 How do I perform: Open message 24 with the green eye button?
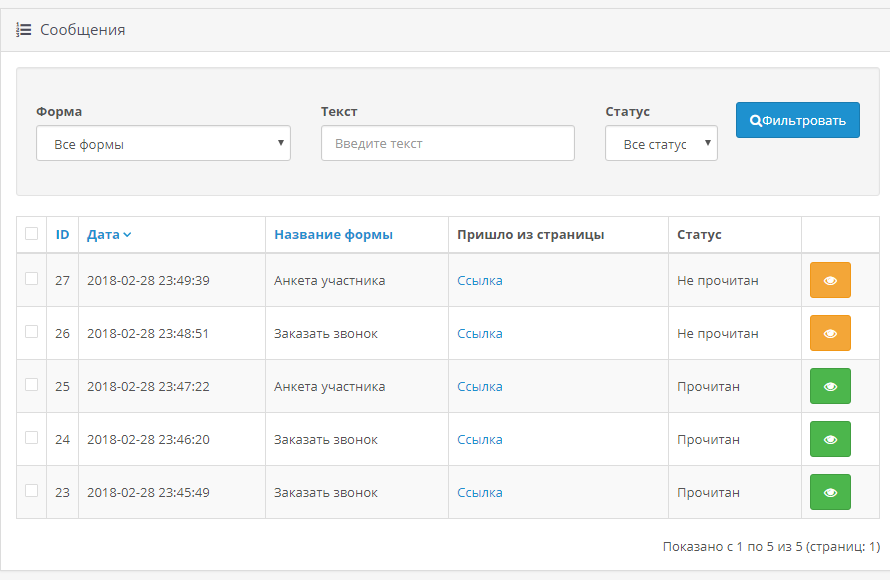click(x=829, y=440)
